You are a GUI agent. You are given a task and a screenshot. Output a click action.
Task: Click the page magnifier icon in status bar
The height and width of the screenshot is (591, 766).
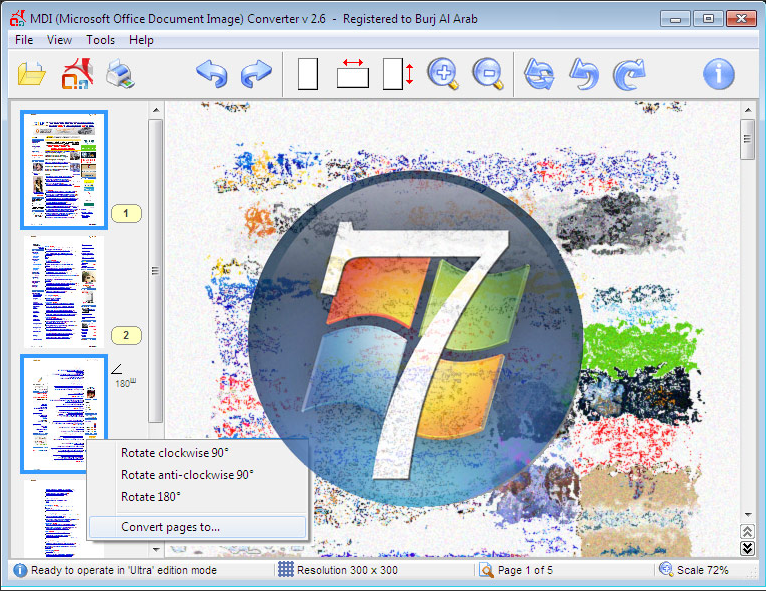[486, 570]
